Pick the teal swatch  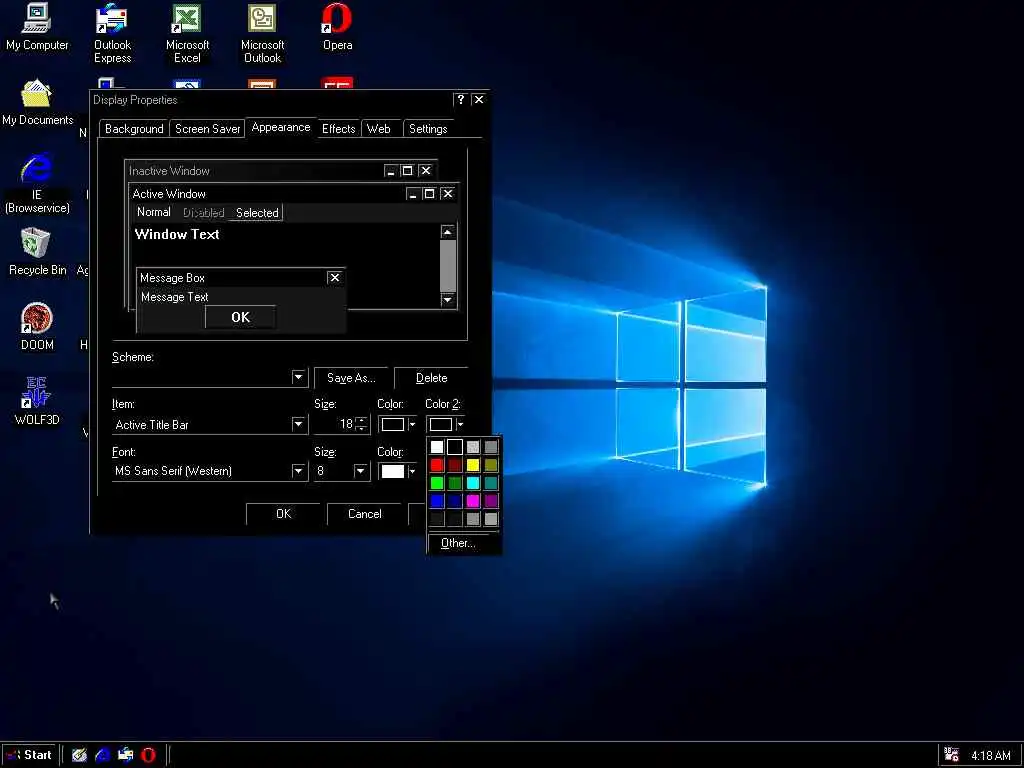[x=491, y=483]
